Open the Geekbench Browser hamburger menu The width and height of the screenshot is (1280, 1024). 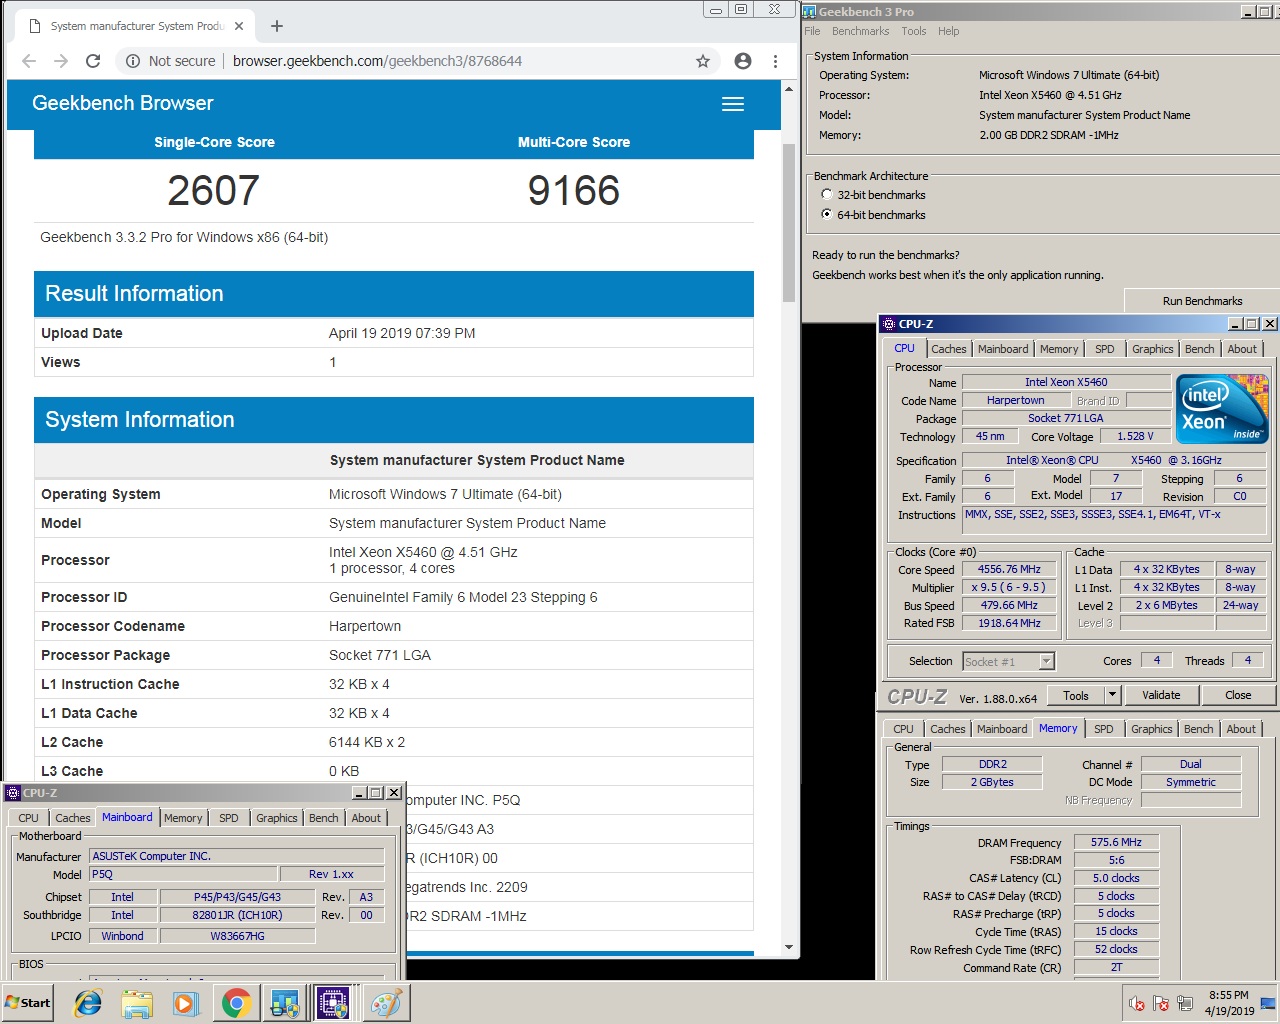[733, 104]
